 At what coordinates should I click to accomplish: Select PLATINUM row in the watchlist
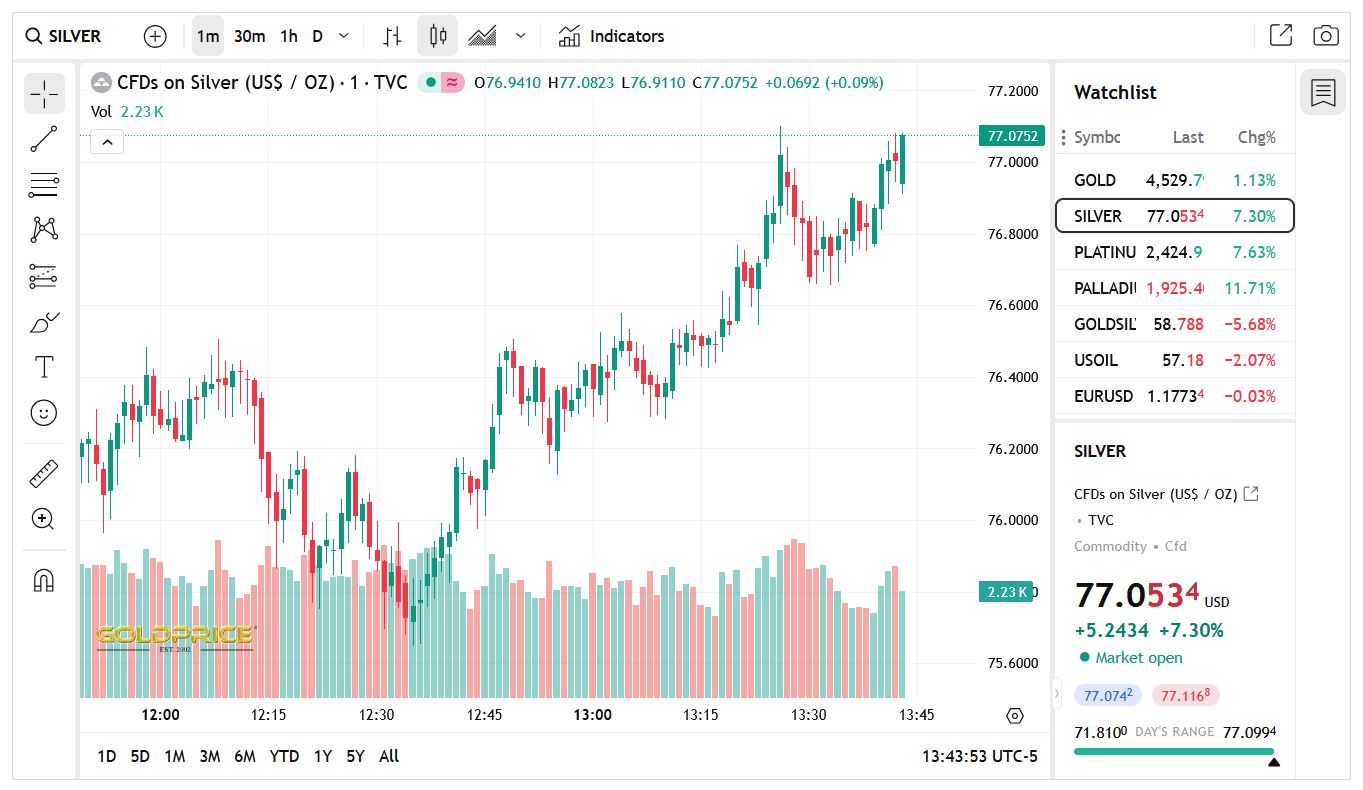coord(1175,252)
